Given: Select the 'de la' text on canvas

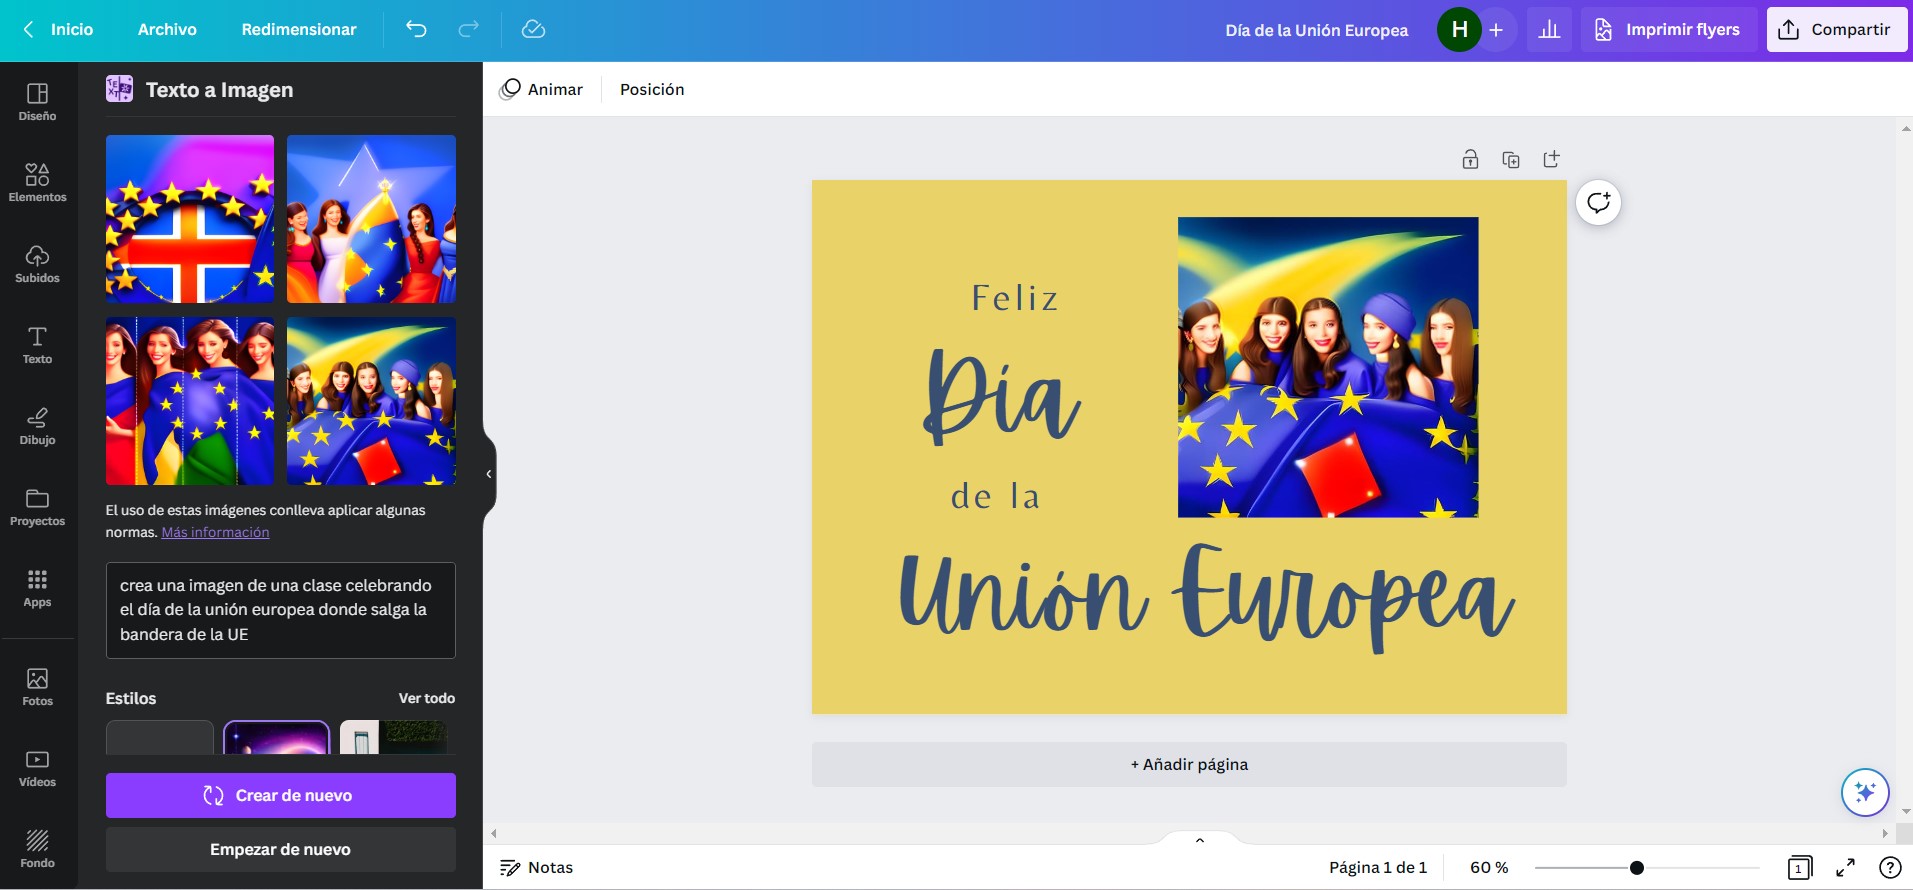Looking at the screenshot, I should (x=995, y=496).
